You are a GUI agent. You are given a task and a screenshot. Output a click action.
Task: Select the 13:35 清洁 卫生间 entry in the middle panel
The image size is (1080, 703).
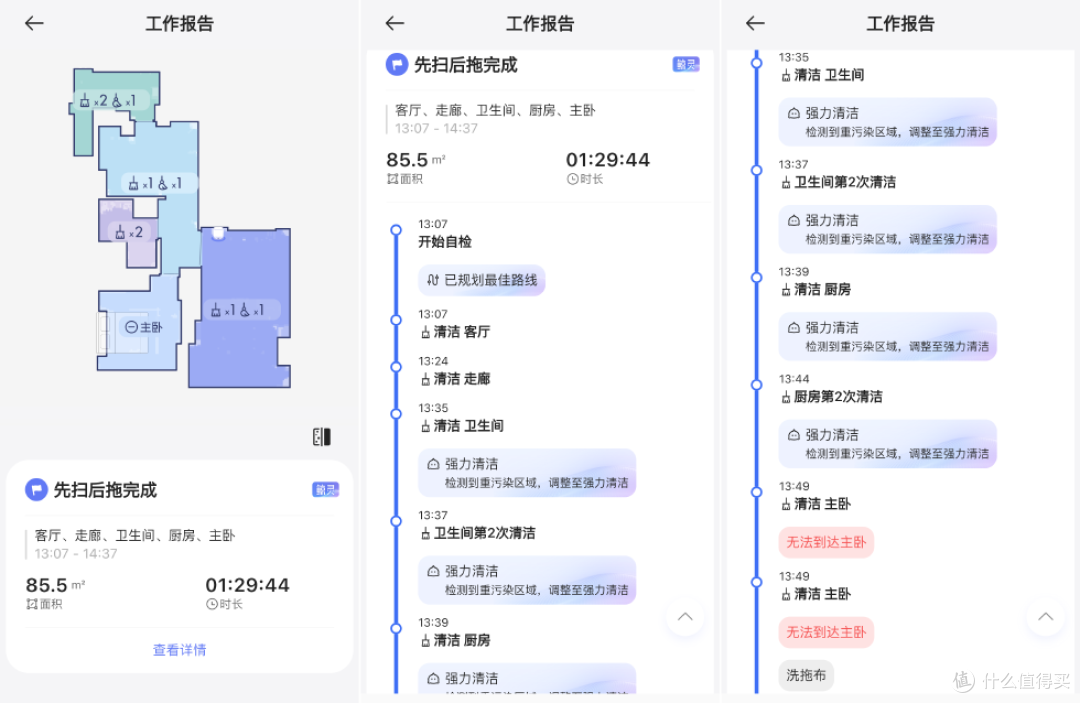pyautogui.click(x=461, y=417)
